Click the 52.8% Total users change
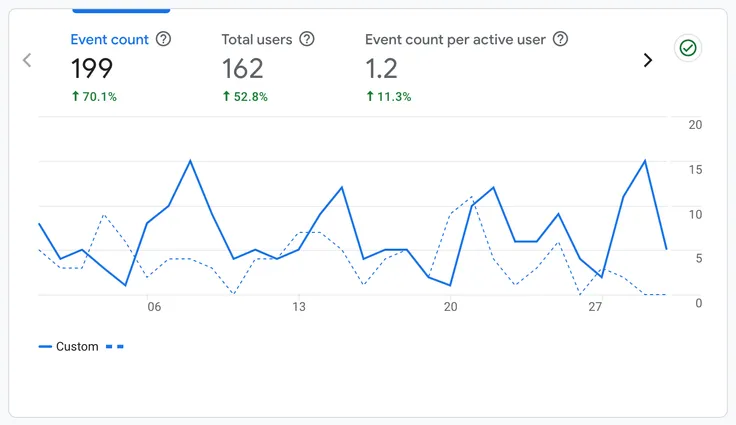 tap(244, 97)
